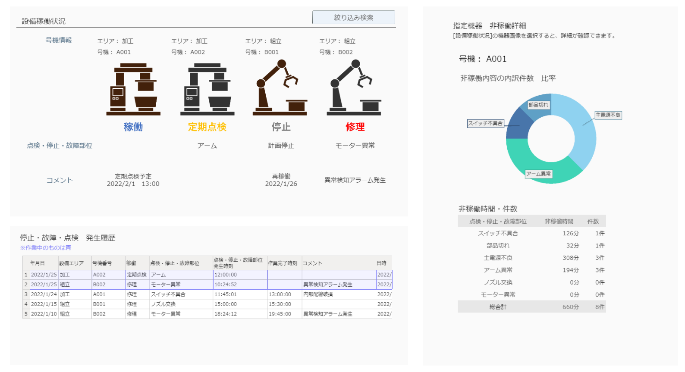The width and height of the screenshot is (685, 372).
Task: Click the 号機番号 column header
Action: pos(102,263)
